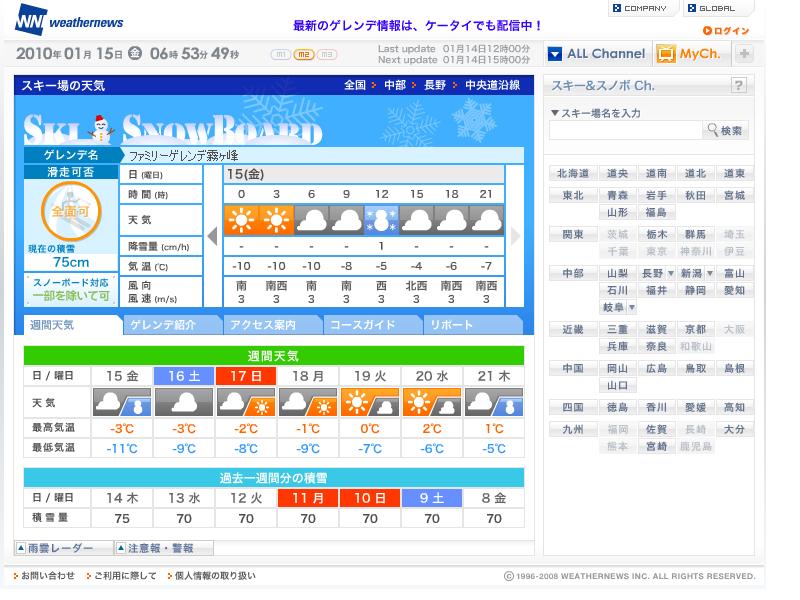
Task: Click the right arrow to next hours
Action: [515, 236]
